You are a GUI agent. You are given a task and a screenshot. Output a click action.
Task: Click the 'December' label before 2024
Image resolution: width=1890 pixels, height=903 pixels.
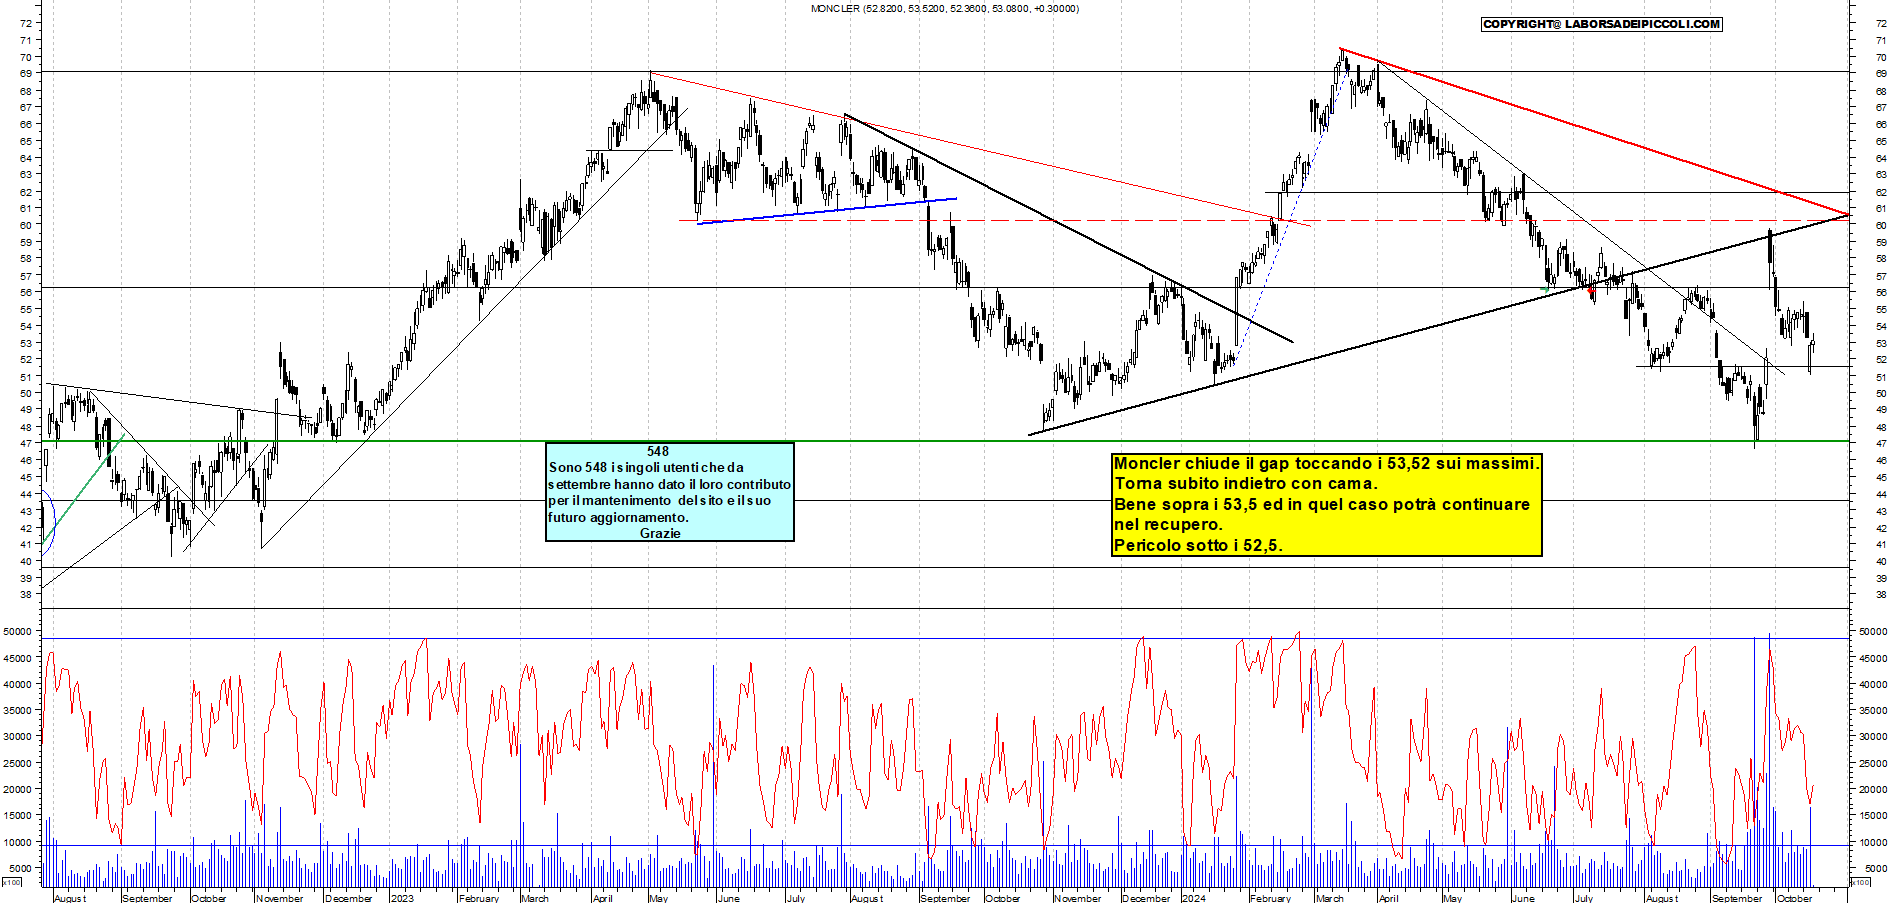click(1146, 898)
